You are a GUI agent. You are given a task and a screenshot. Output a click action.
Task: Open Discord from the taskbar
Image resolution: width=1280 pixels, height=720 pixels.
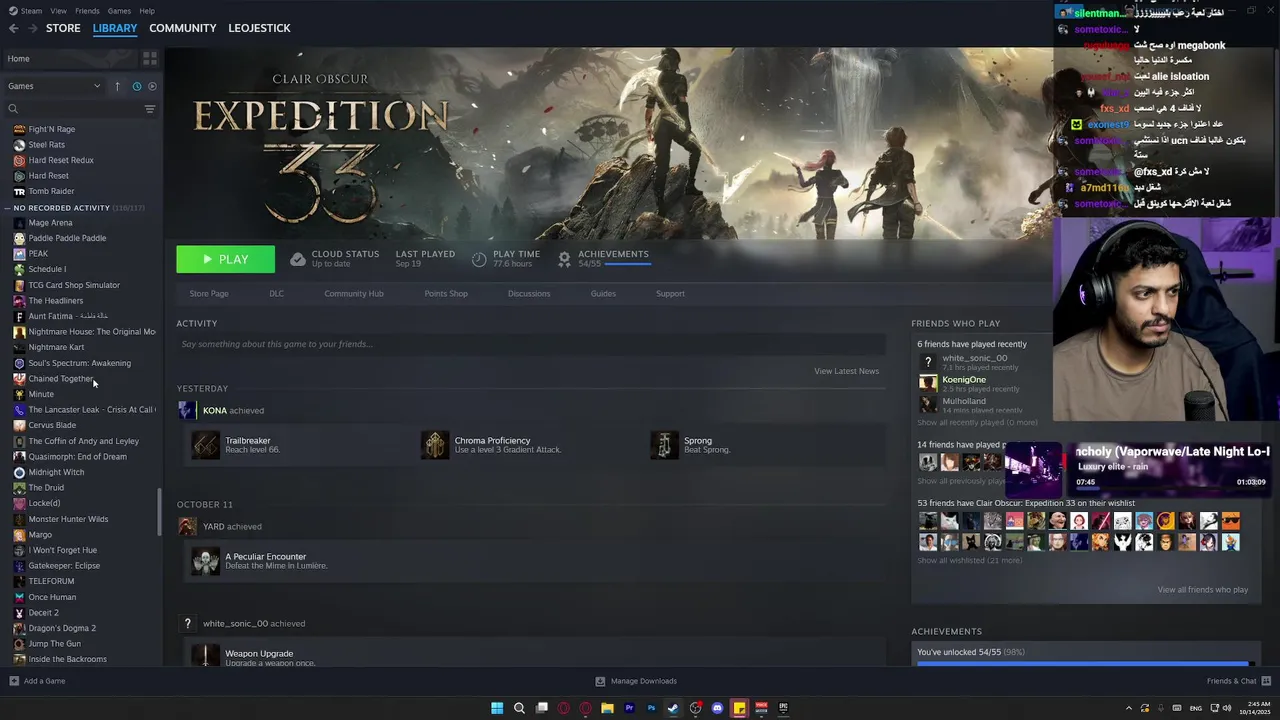click(x=717, y=708)
